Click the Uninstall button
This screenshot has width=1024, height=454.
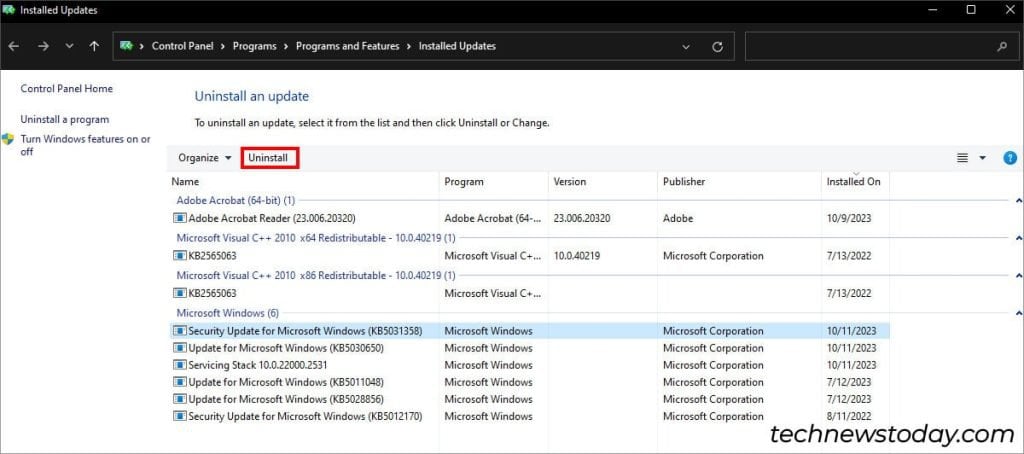click(270, 158)
